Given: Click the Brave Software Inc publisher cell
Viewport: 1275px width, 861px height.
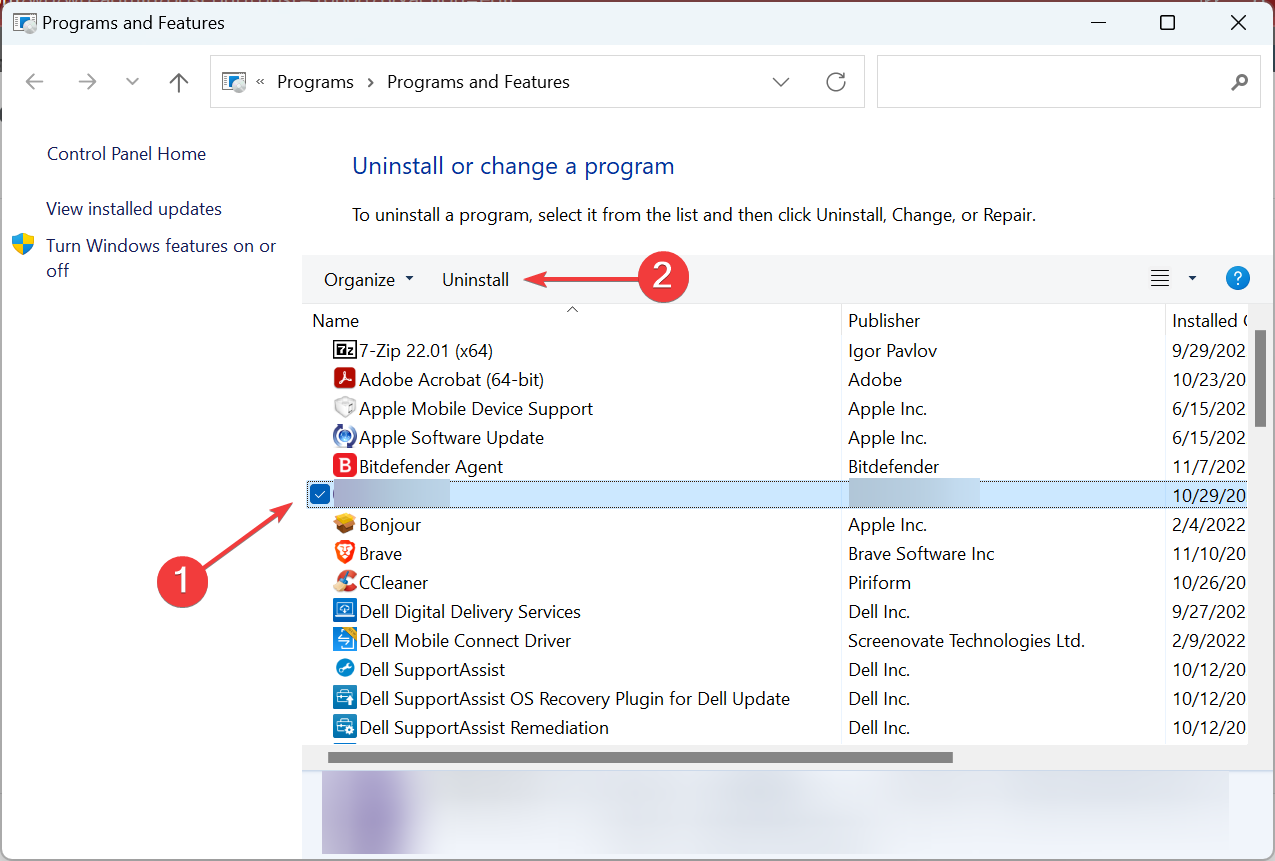Looking at the screenshot, I should [921, 553].
